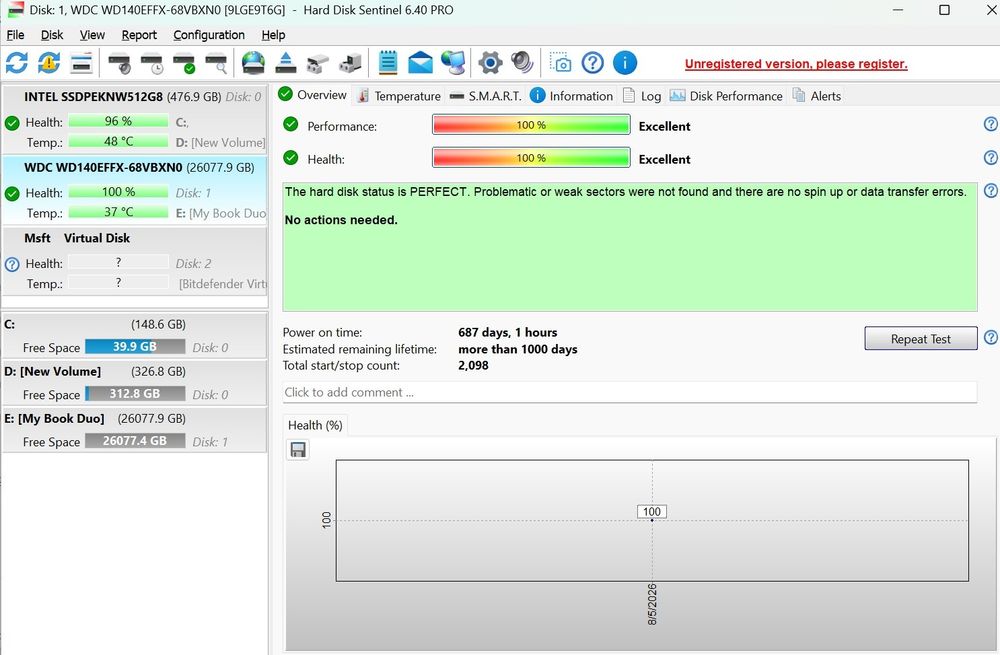
Task: Open the Configuration menu
Action: point(209,35)
